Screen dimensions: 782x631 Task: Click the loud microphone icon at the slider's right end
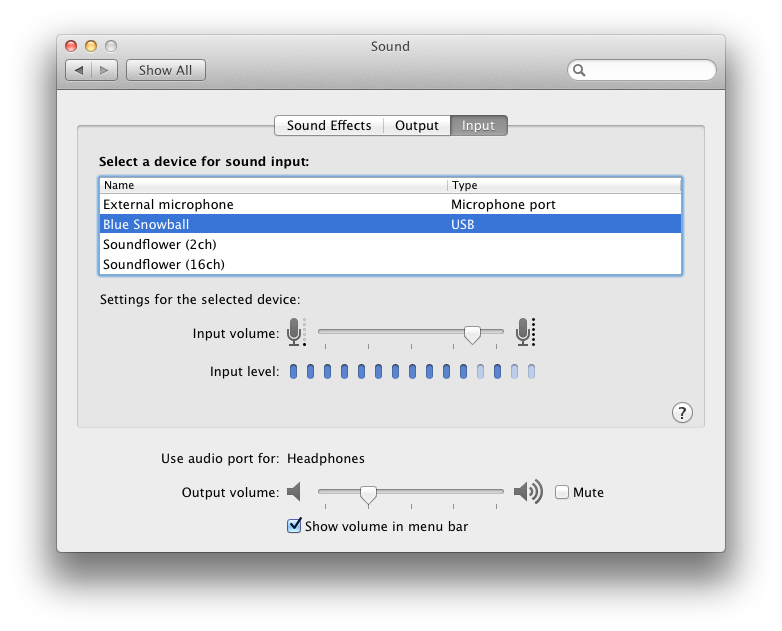pos(525,332)
